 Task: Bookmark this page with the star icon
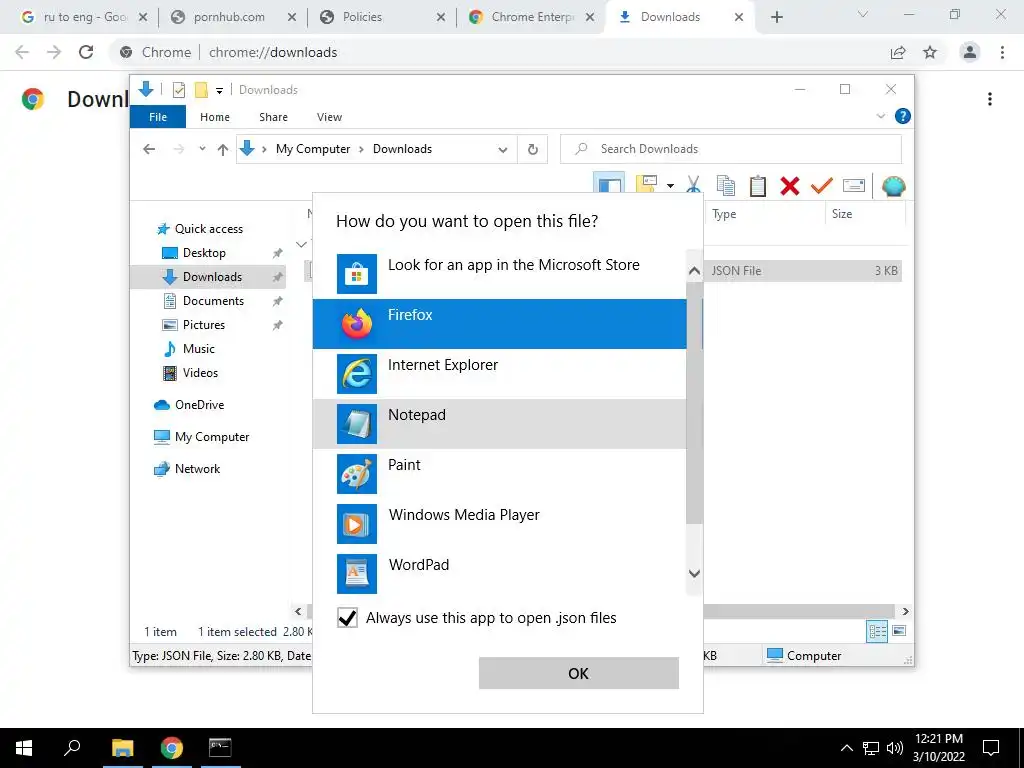[x=930, y=52]
